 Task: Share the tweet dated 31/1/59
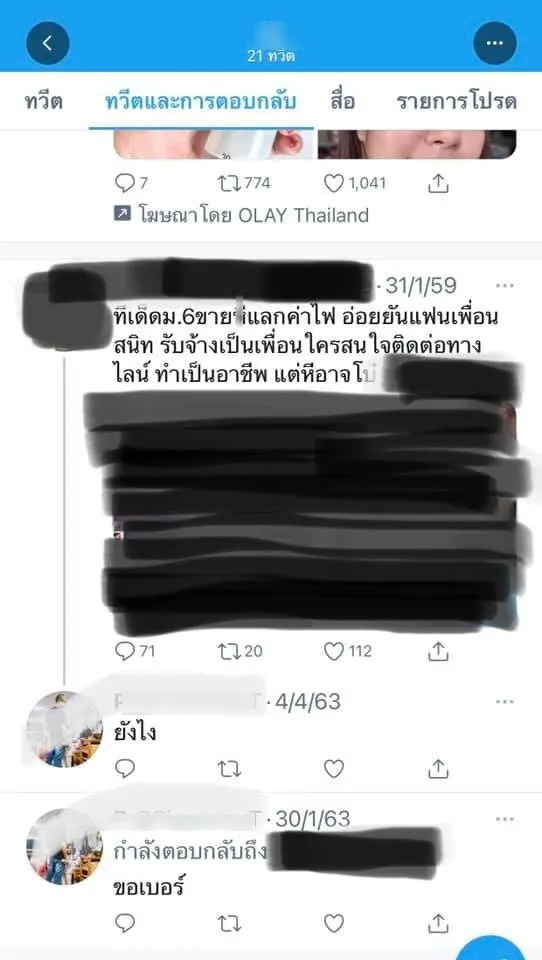coord(438,651)
